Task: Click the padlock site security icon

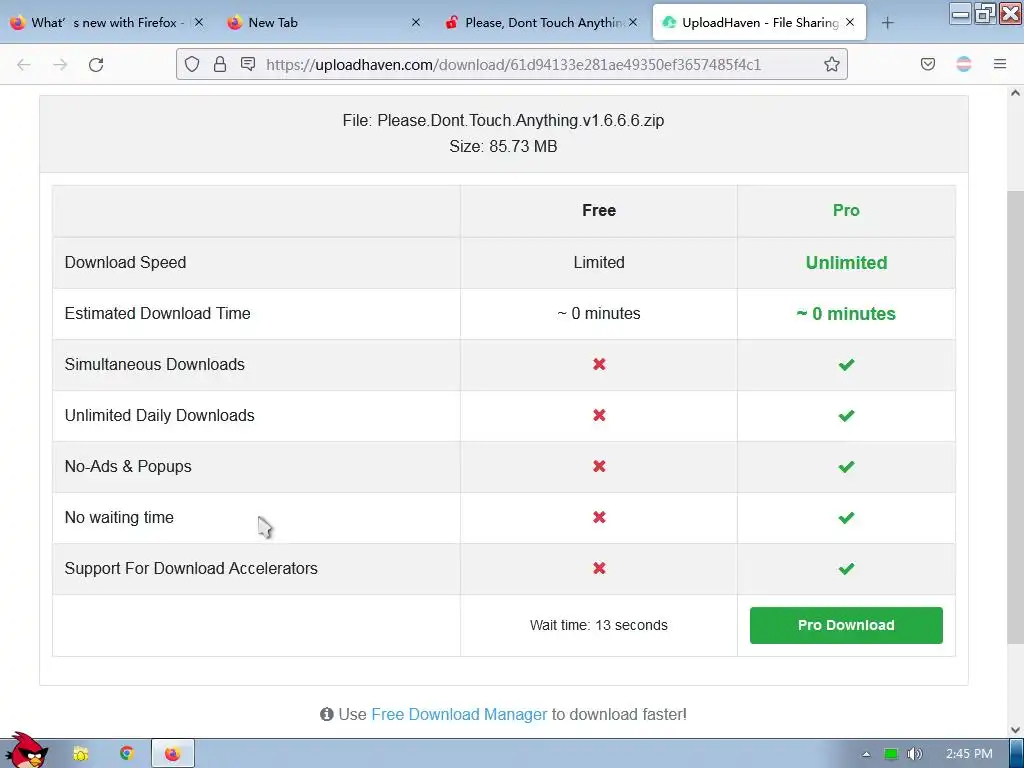Action: coord(219,64)
